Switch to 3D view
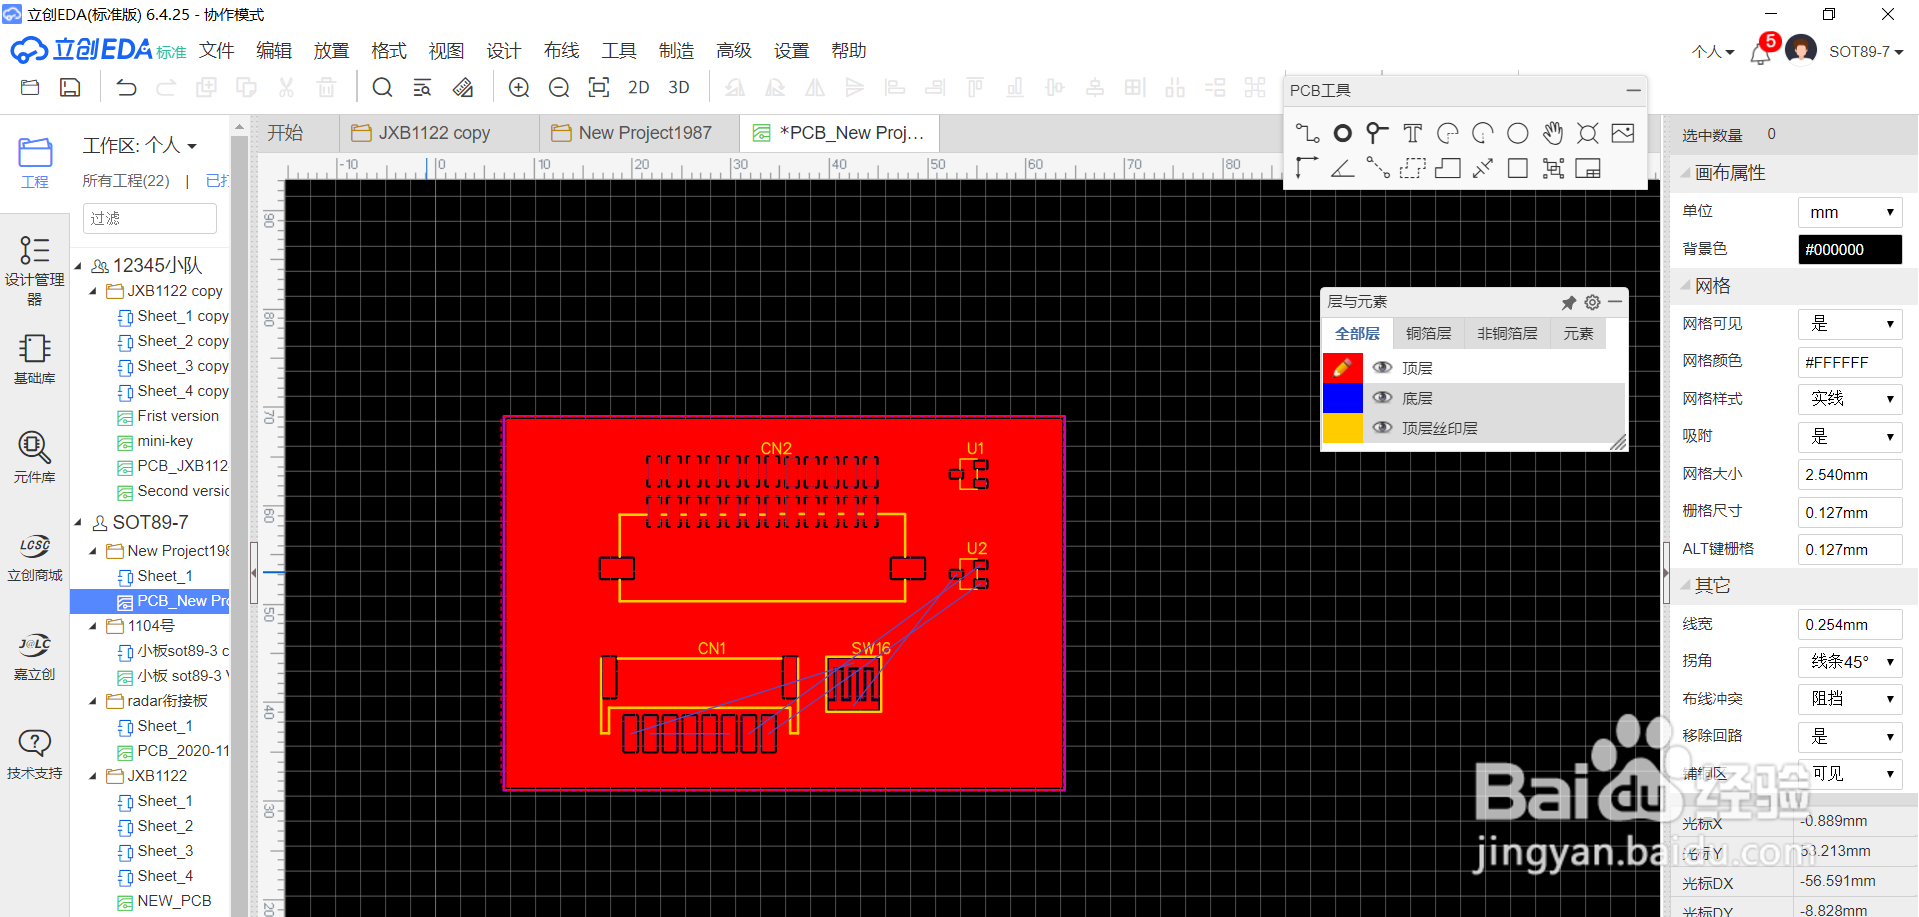 (679, 88)
